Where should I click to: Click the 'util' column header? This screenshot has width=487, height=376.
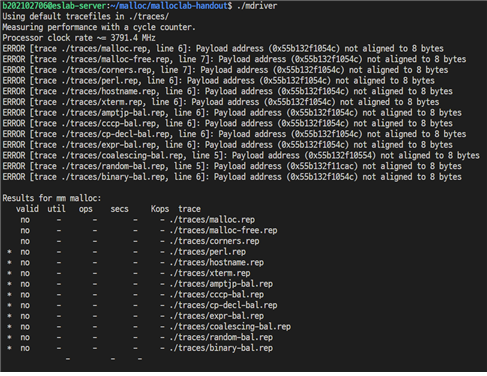[x=56, y=209]
